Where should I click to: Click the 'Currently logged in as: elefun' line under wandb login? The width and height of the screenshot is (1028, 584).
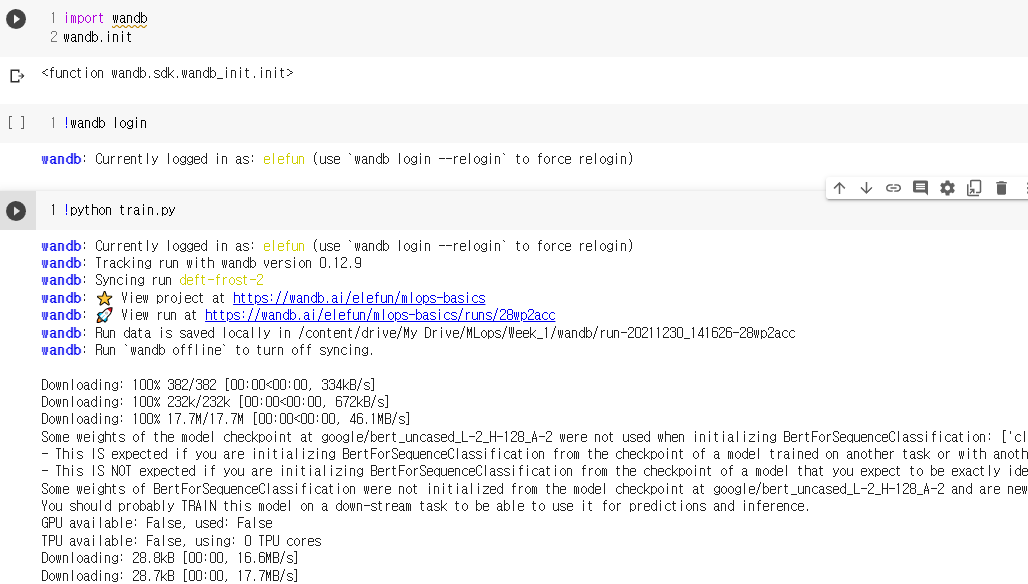(338, 159)
